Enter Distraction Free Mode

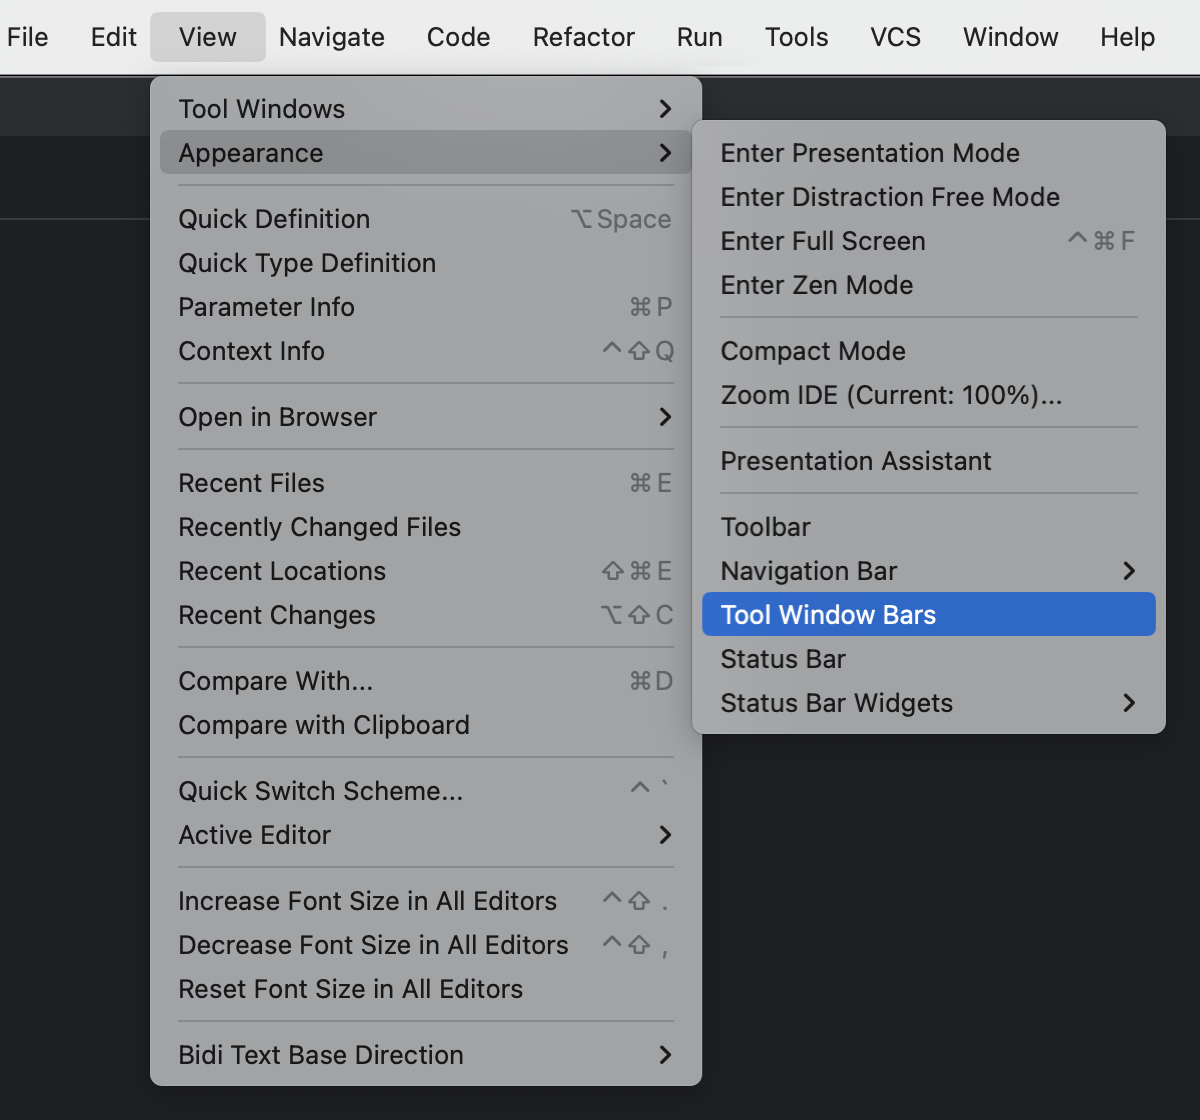click(x=890, y=196)
